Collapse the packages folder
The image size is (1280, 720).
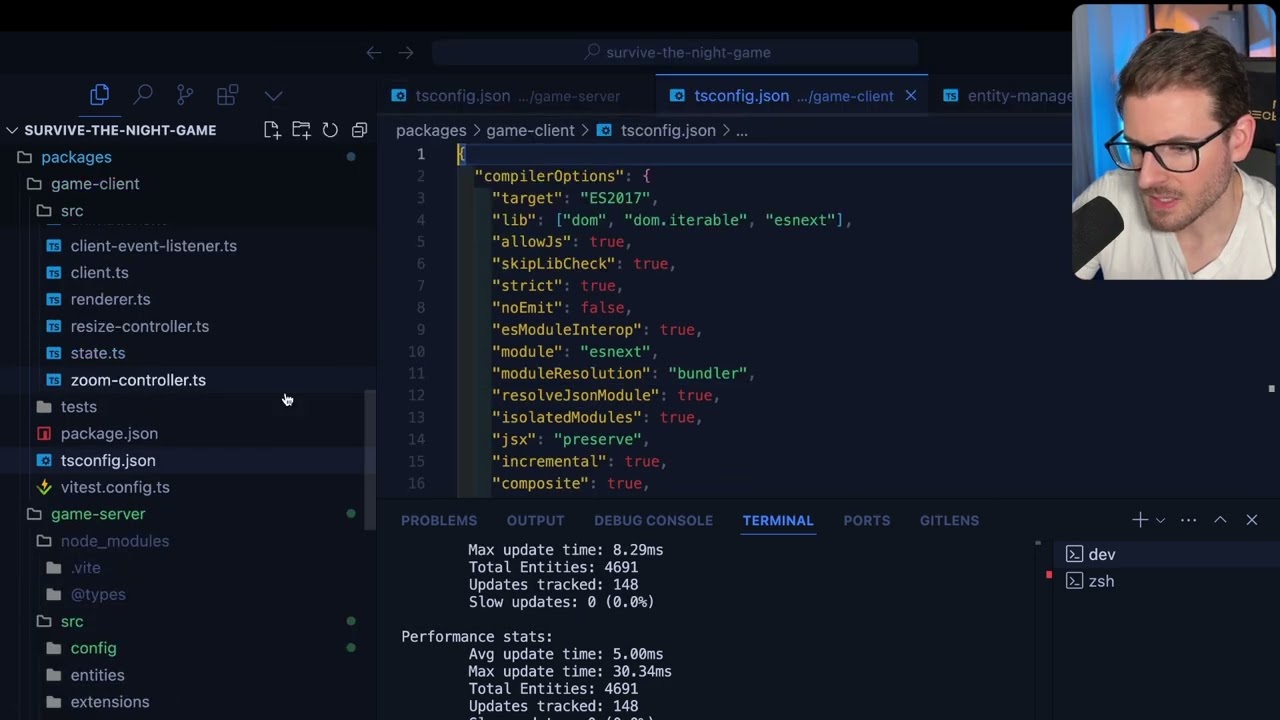tap(76, 157)
